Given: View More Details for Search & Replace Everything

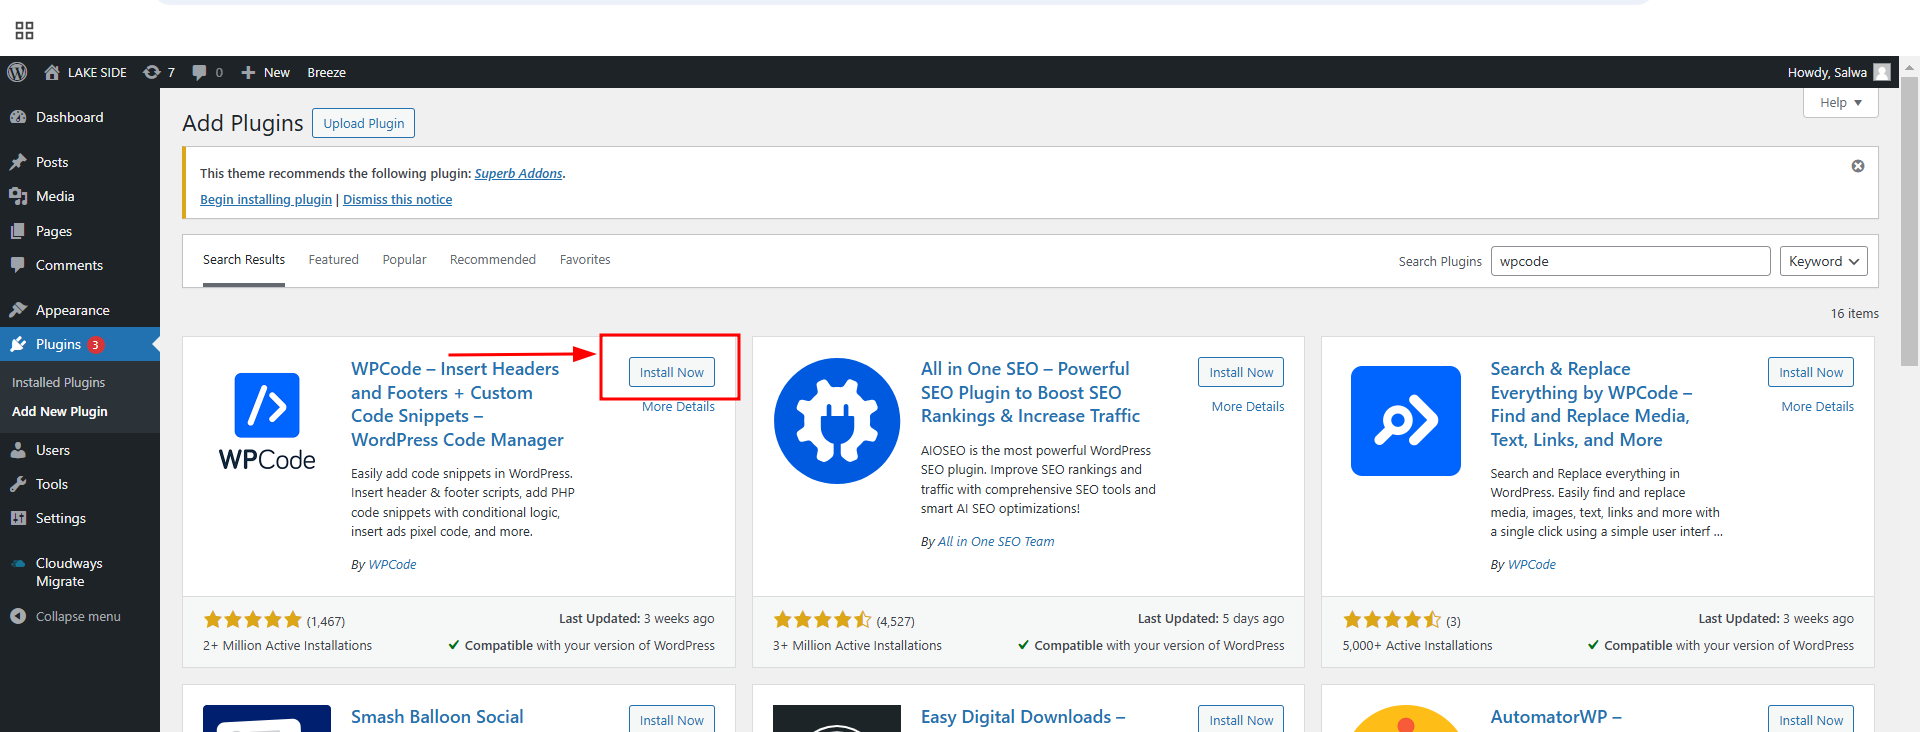Looking at the screenshot, I should coord(1818,407).
